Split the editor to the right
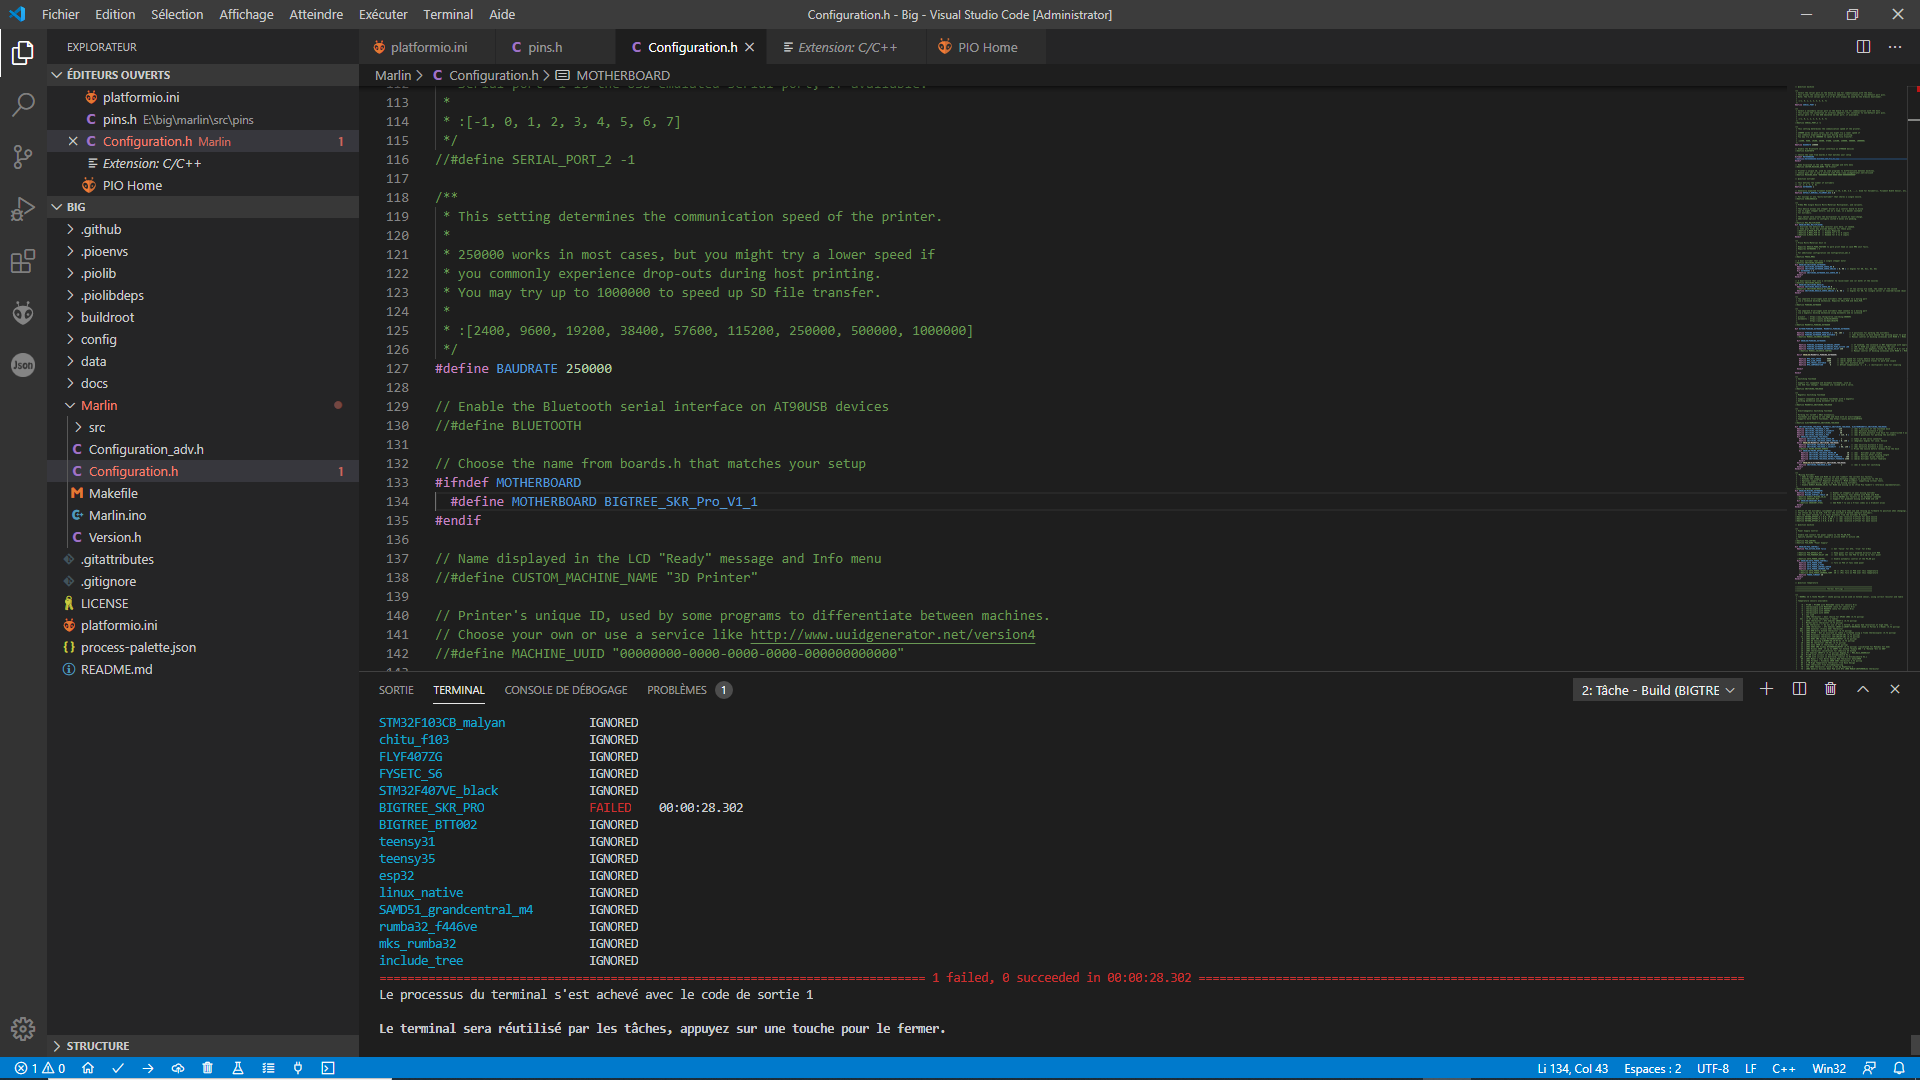Screen dimensions: 1920x1080 point(1863,47)
